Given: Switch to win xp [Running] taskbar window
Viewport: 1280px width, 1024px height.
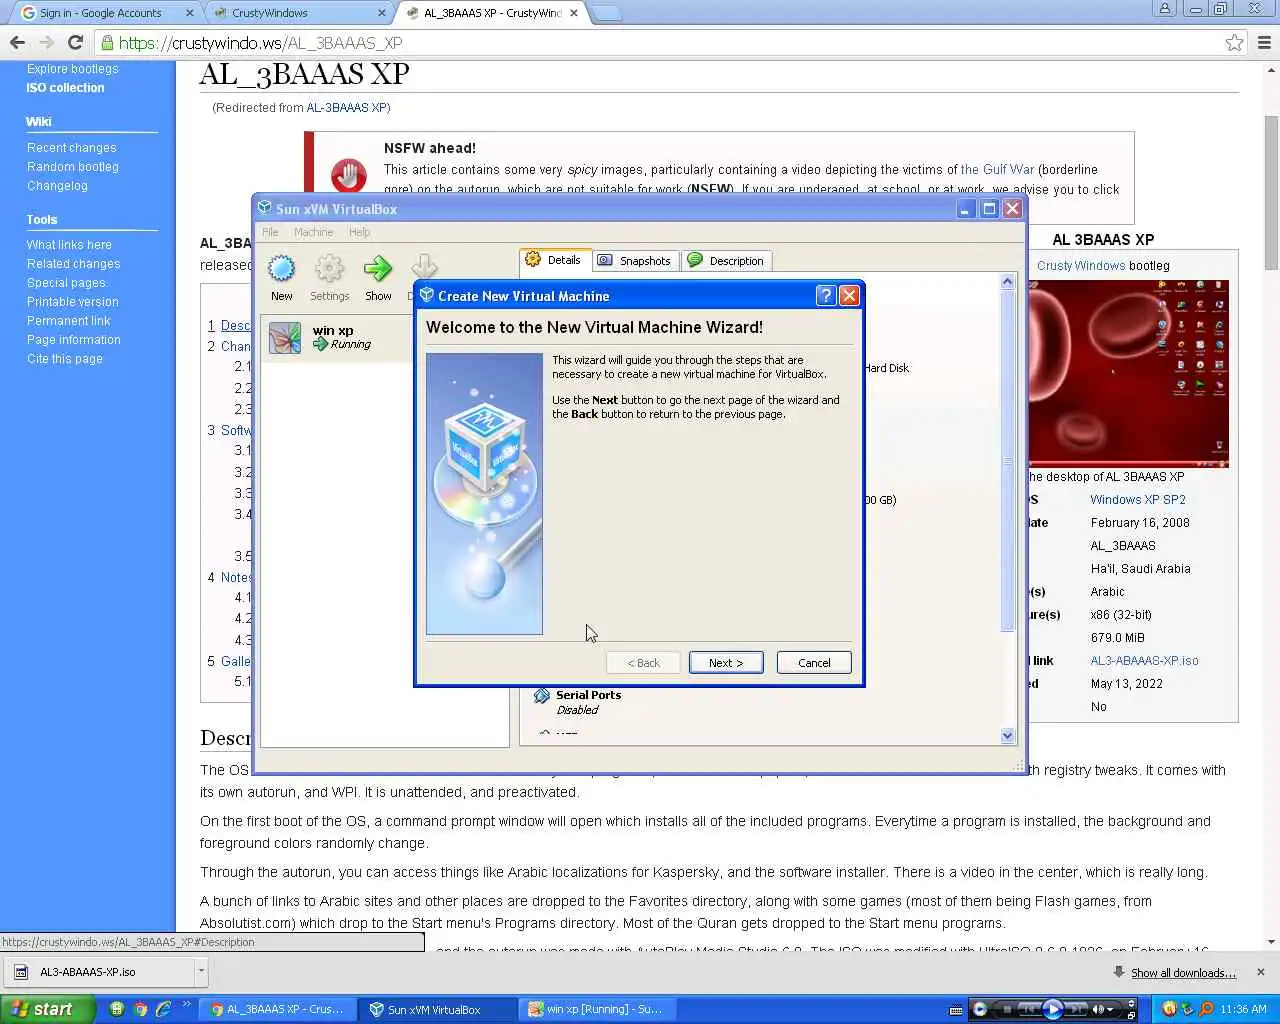Looking at the screenshot, I should pyautogui.click(x=596, y=1009).
